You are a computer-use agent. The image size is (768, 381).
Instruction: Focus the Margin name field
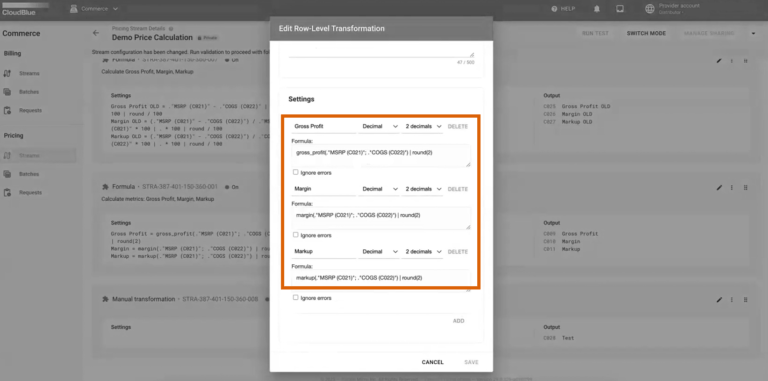[x=323, y=189]
